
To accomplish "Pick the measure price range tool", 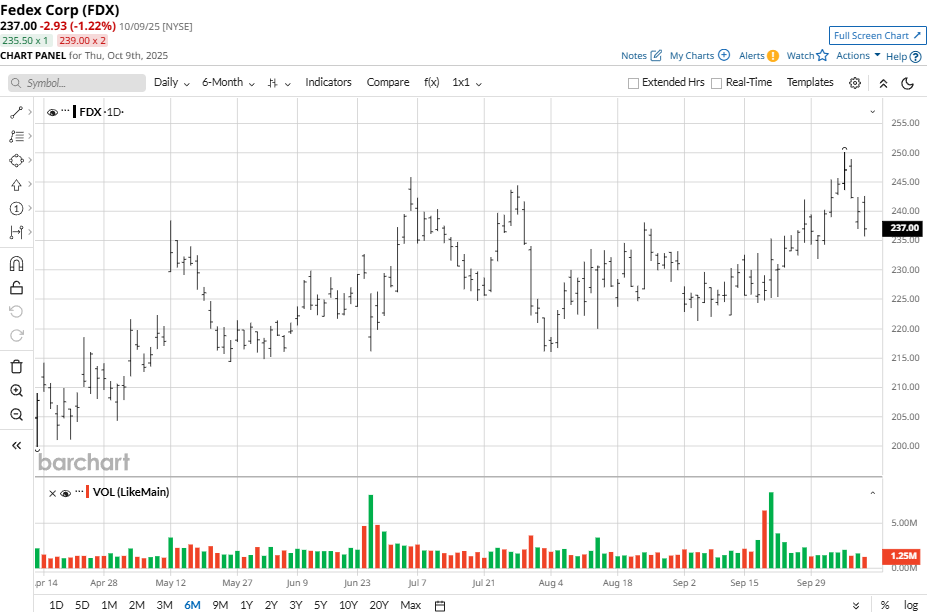I will 16,232.
